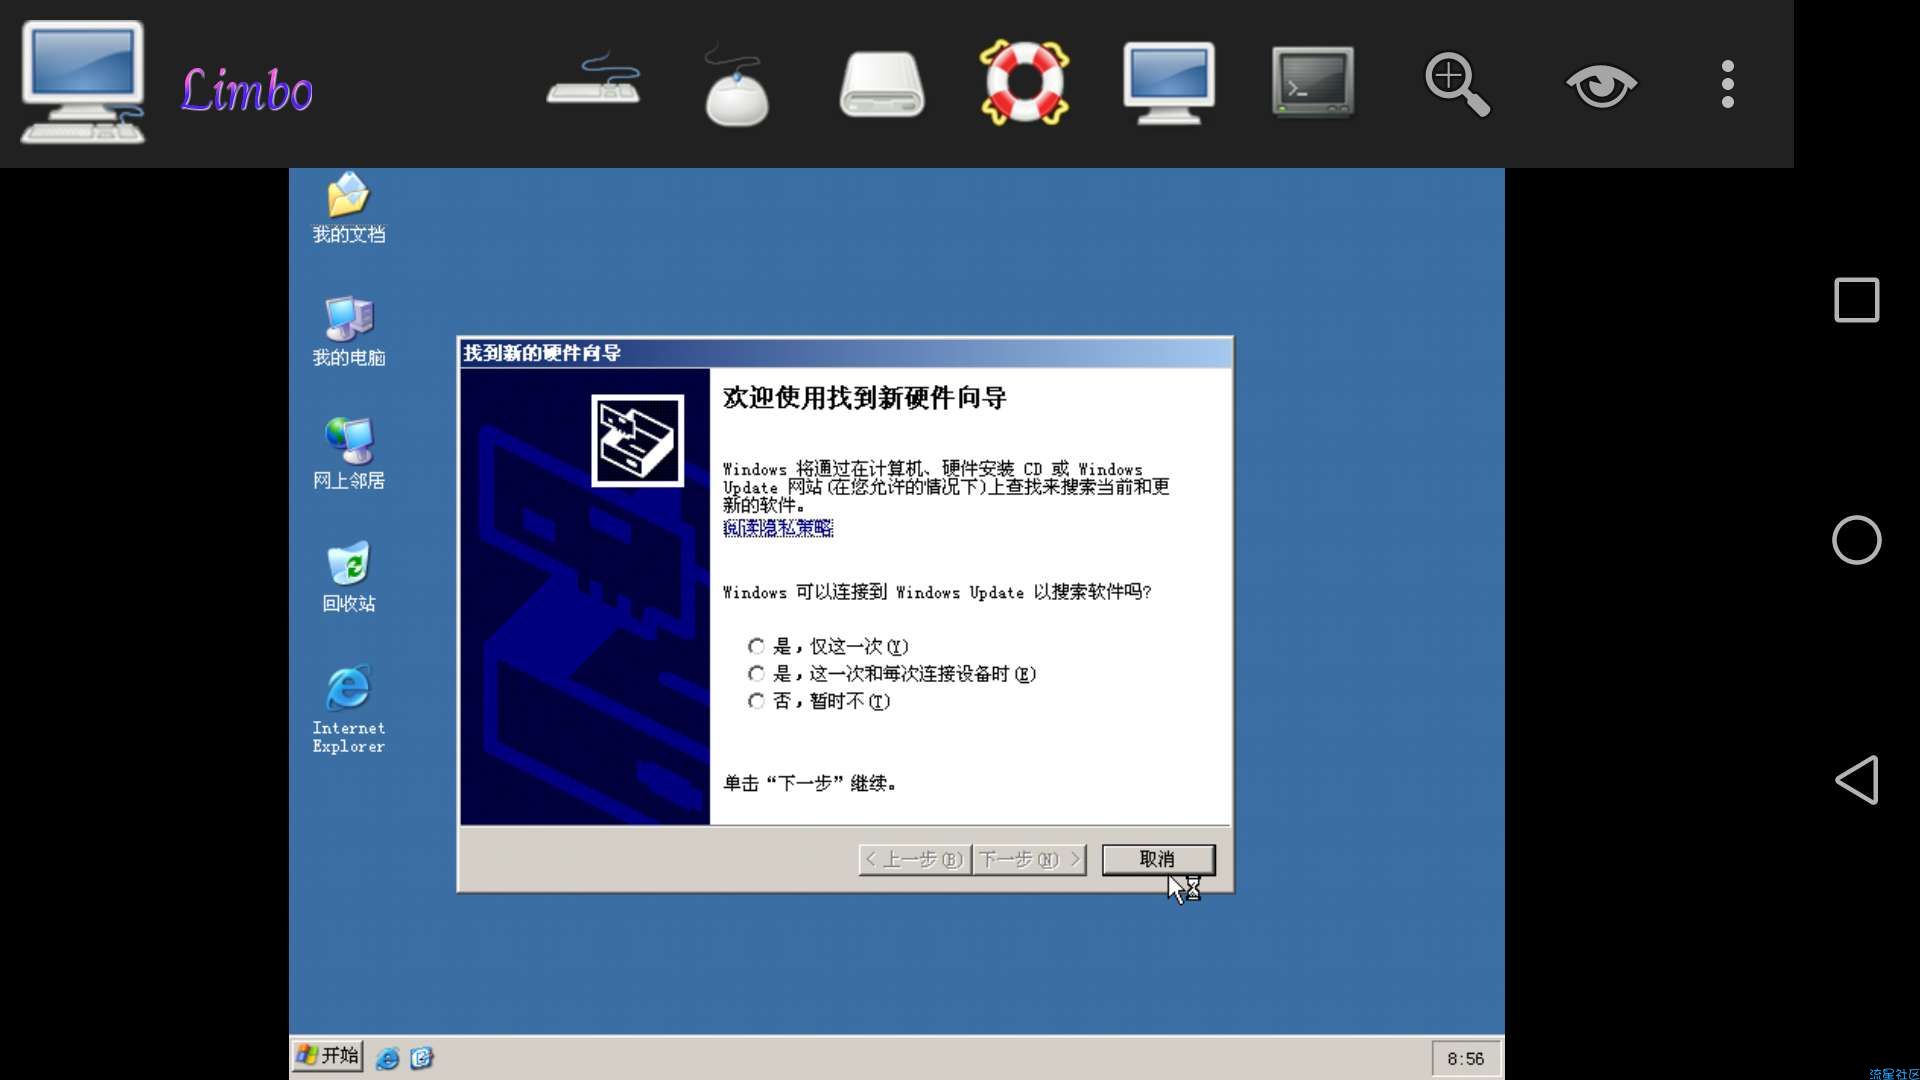Click 取消 to cancel the wizard
1920x1080 pixels.
coord(1158,860)
